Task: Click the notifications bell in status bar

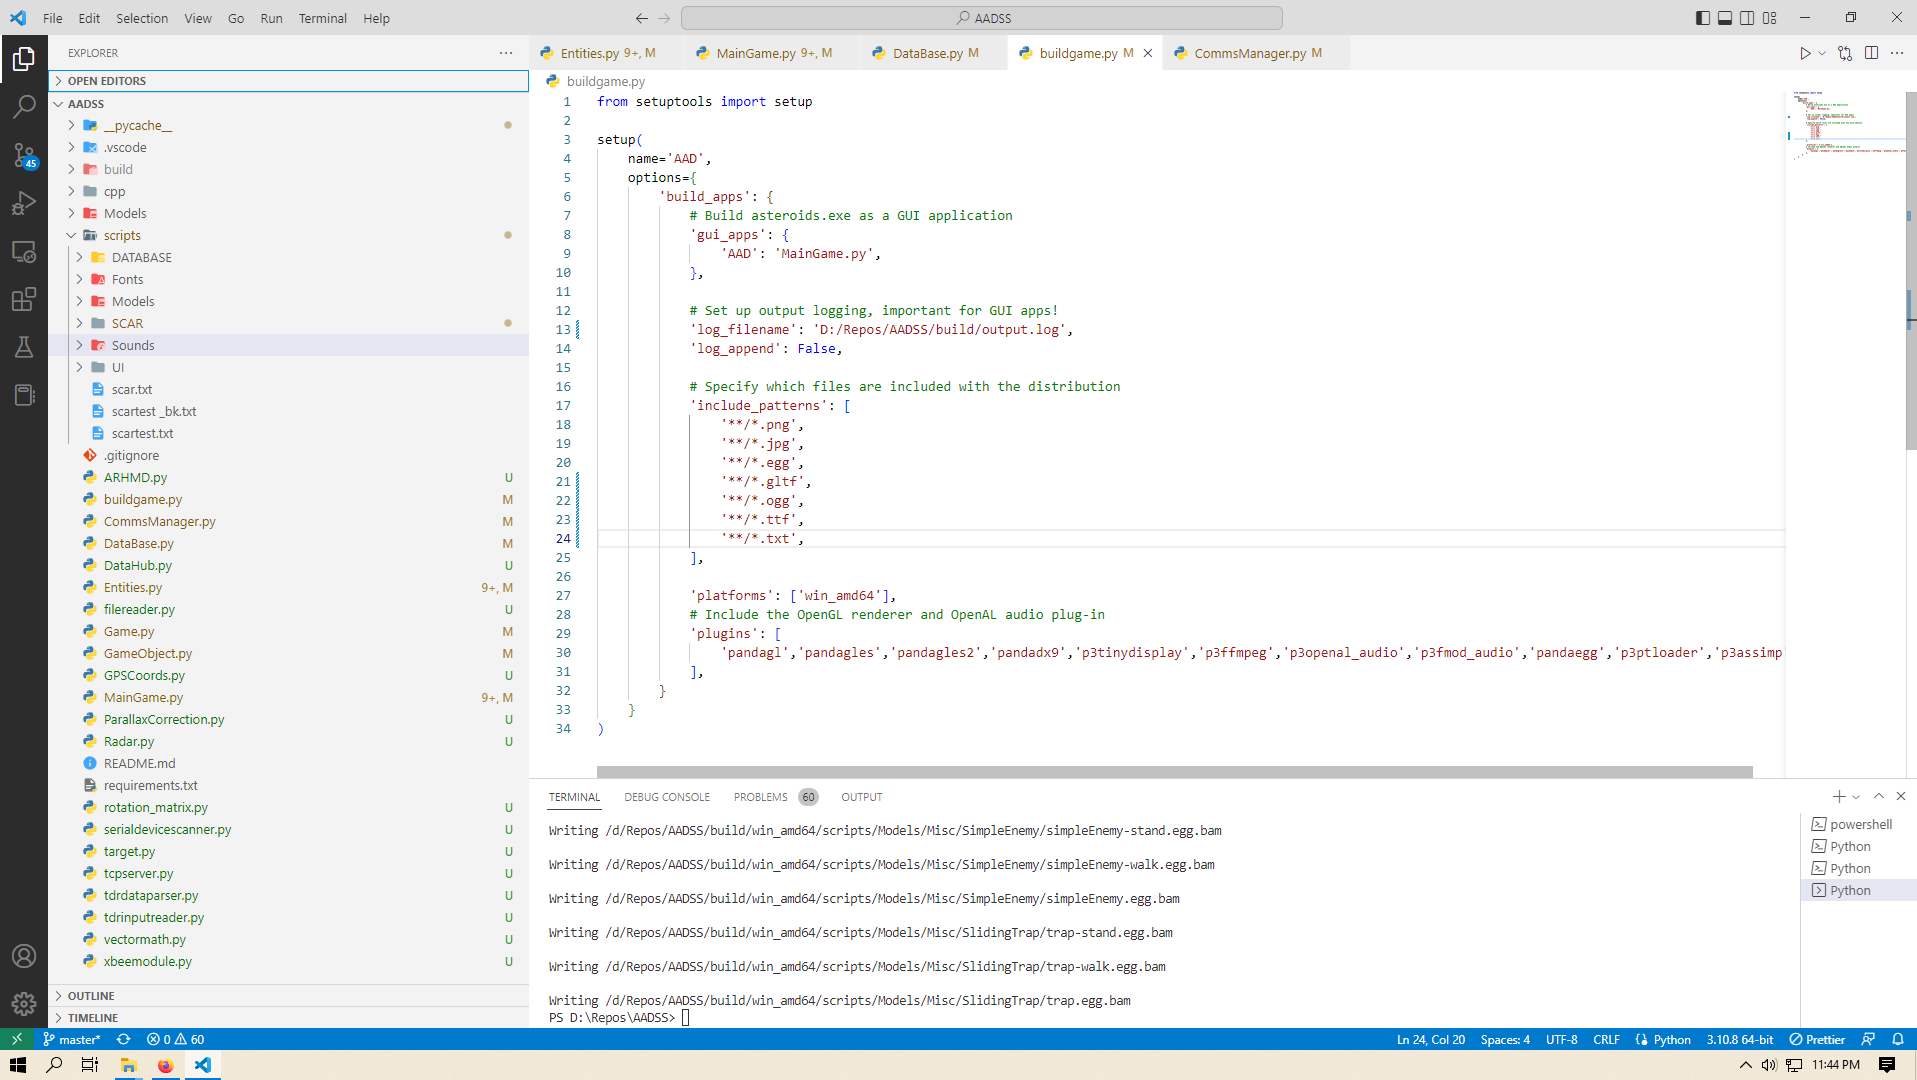Action: point(1898,1039)
